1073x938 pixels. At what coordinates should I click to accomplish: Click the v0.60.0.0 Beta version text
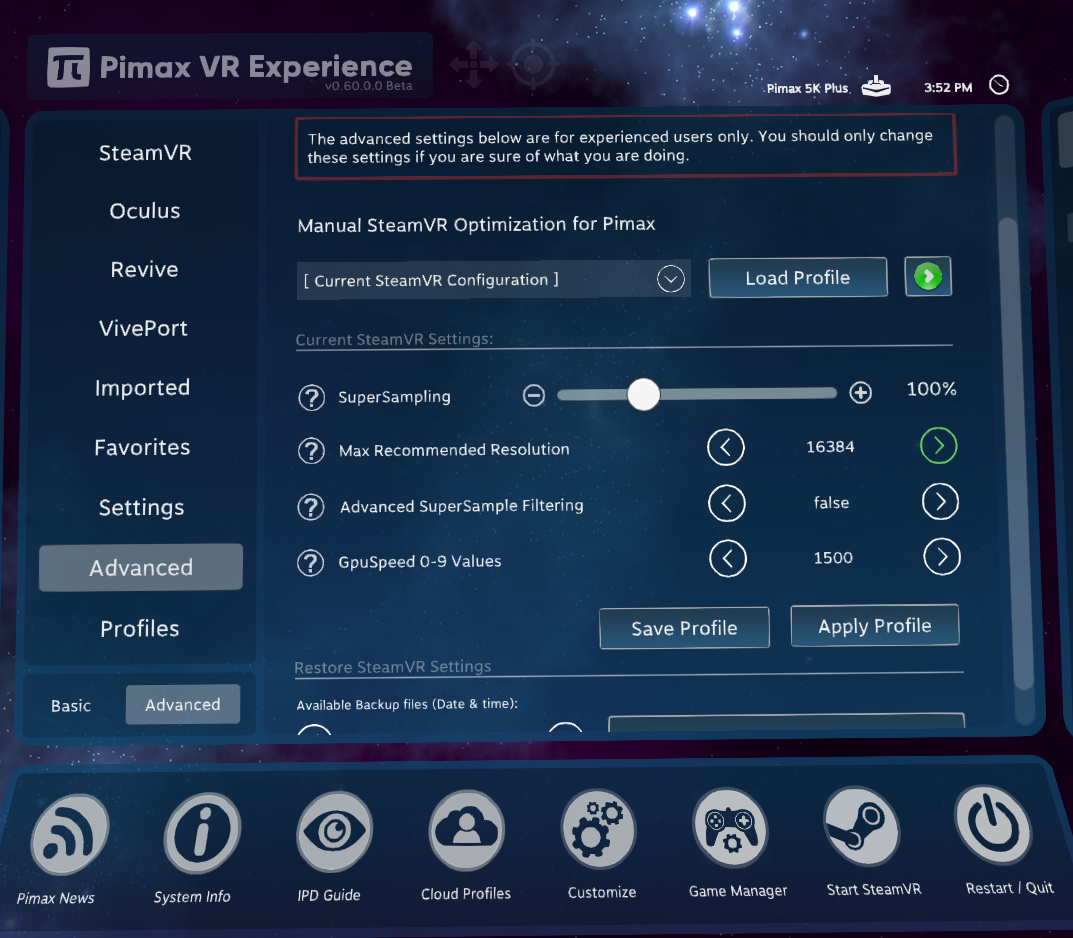369,86
